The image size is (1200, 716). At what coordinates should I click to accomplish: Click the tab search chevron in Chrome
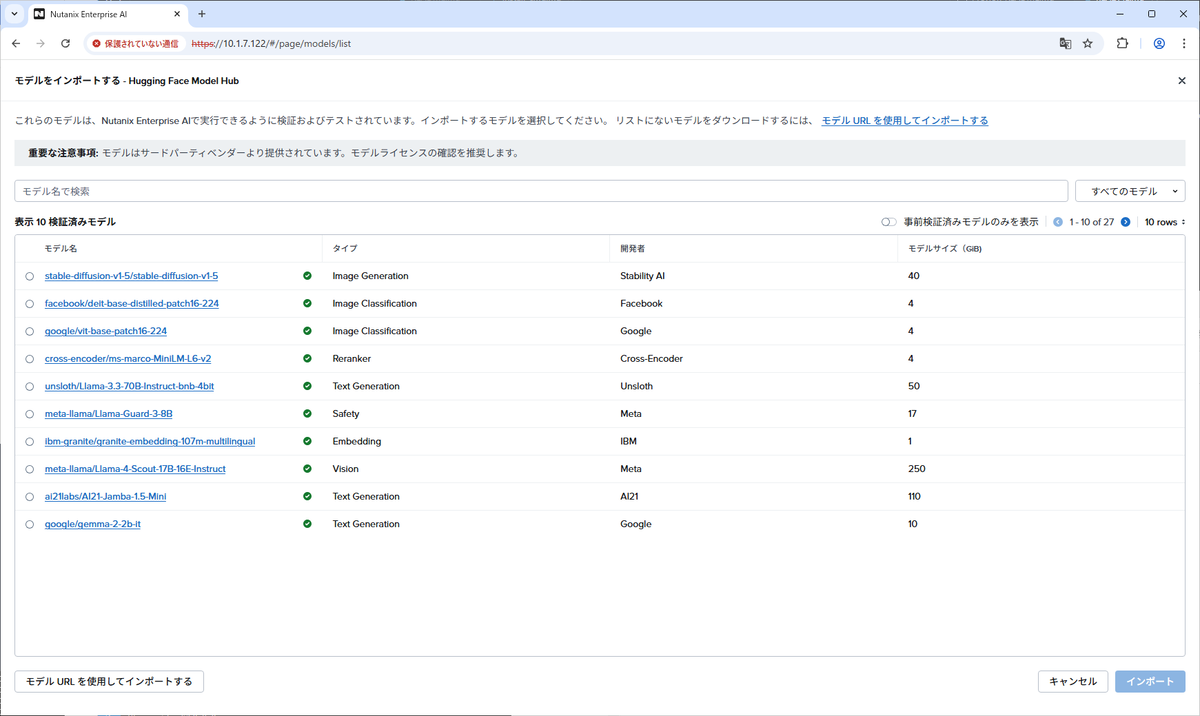click(x=14, y=14)
